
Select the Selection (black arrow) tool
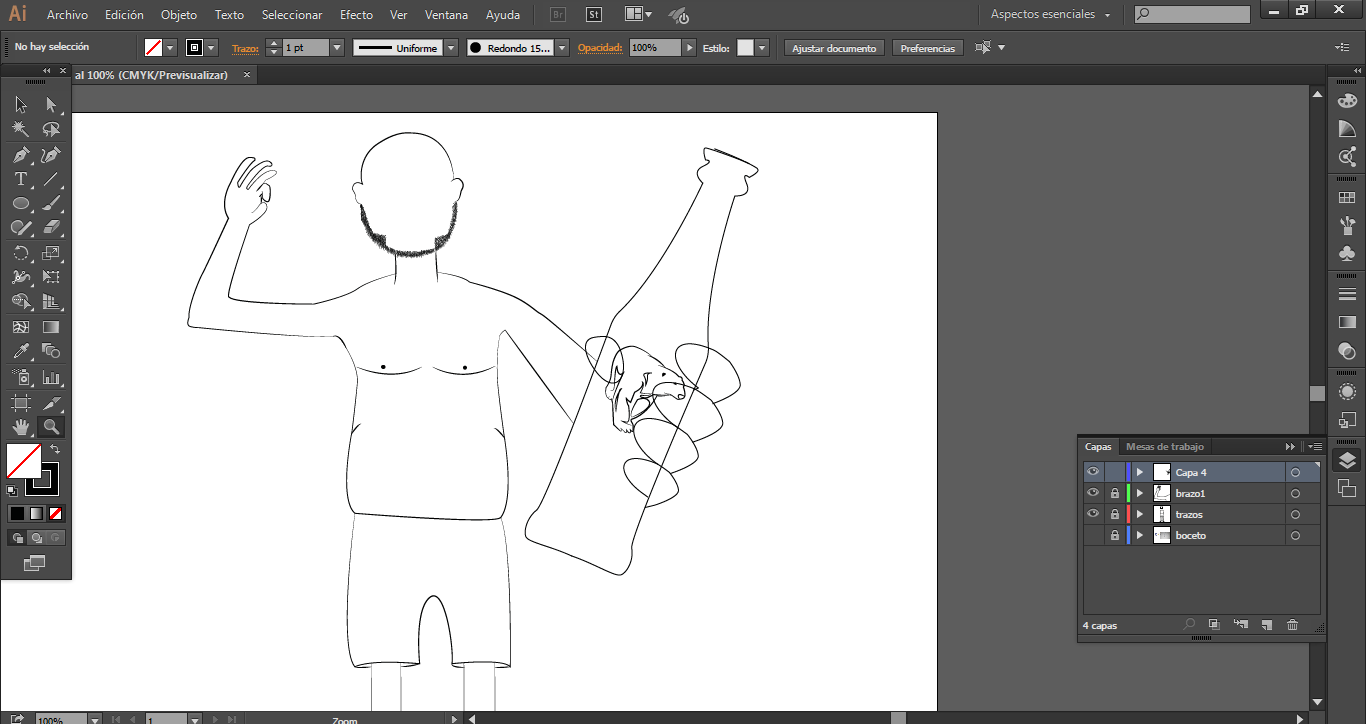coord(21,104)
